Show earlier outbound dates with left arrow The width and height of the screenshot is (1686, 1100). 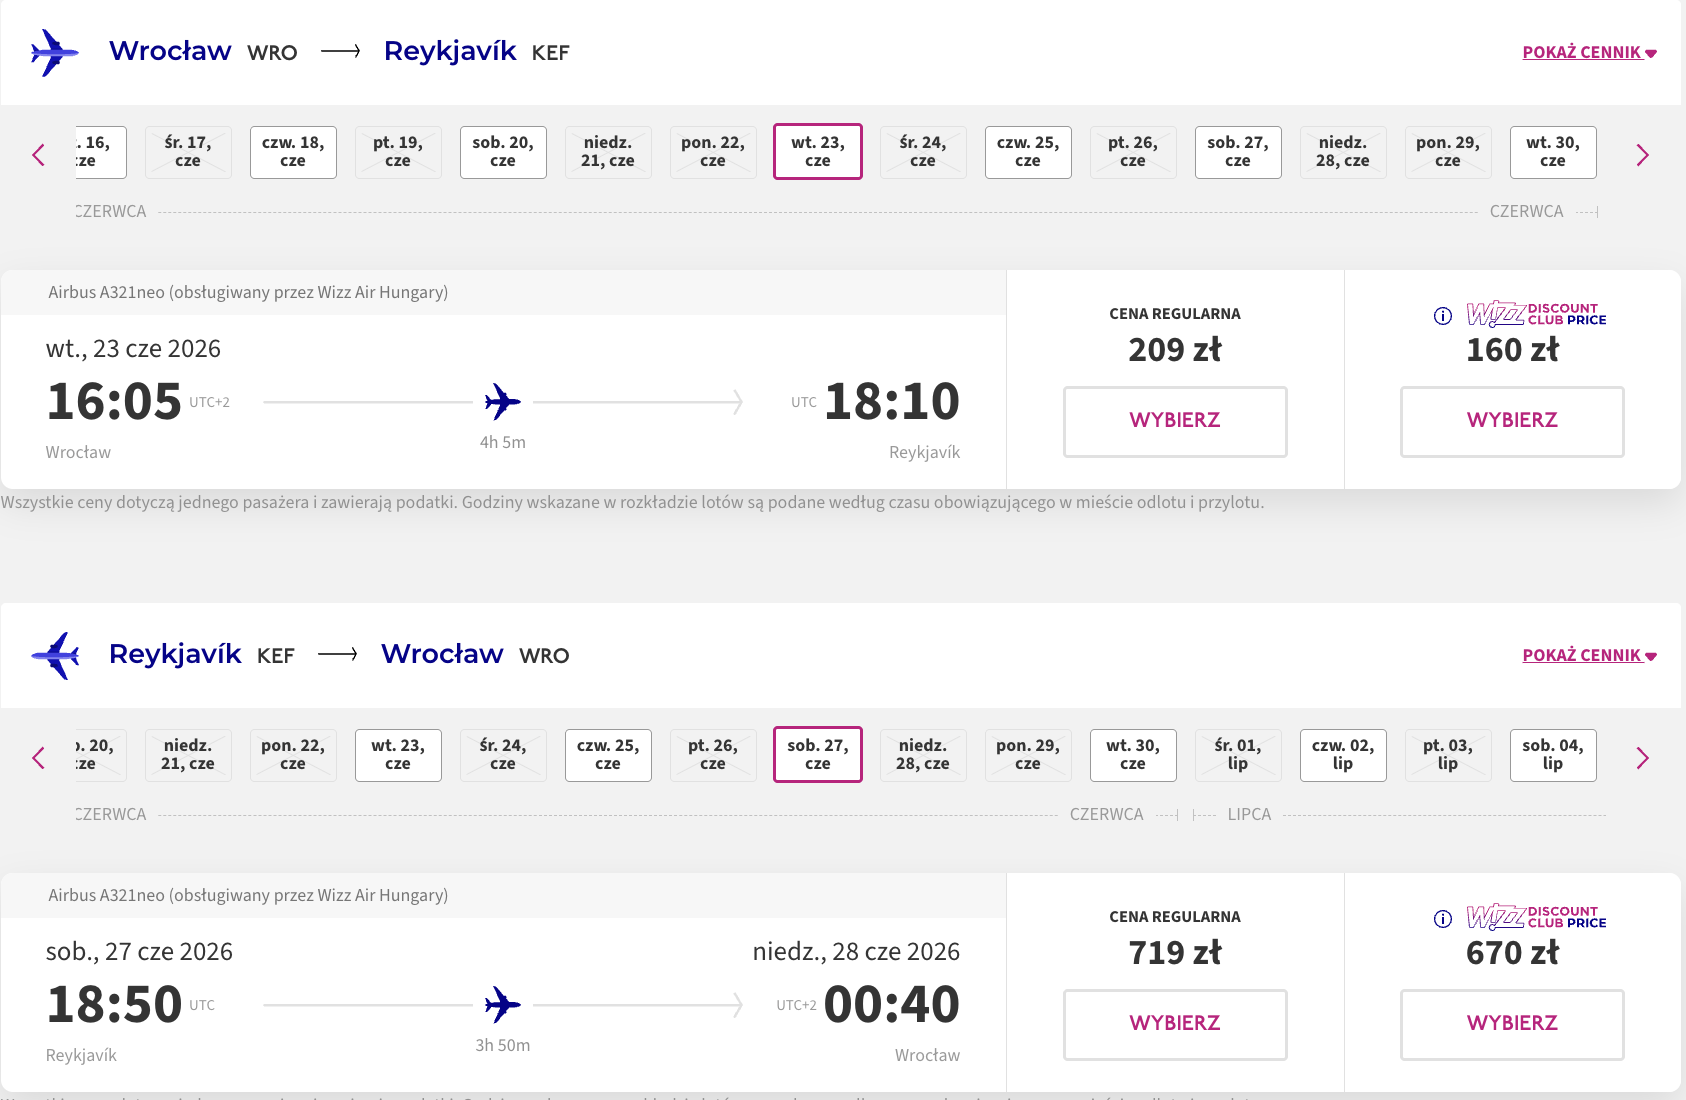coord(39,155)
